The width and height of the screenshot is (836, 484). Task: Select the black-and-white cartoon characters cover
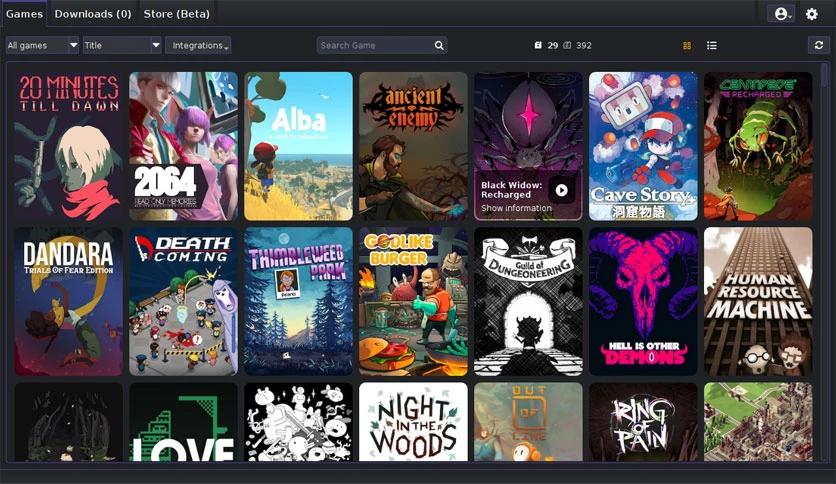tap(299, 422)
